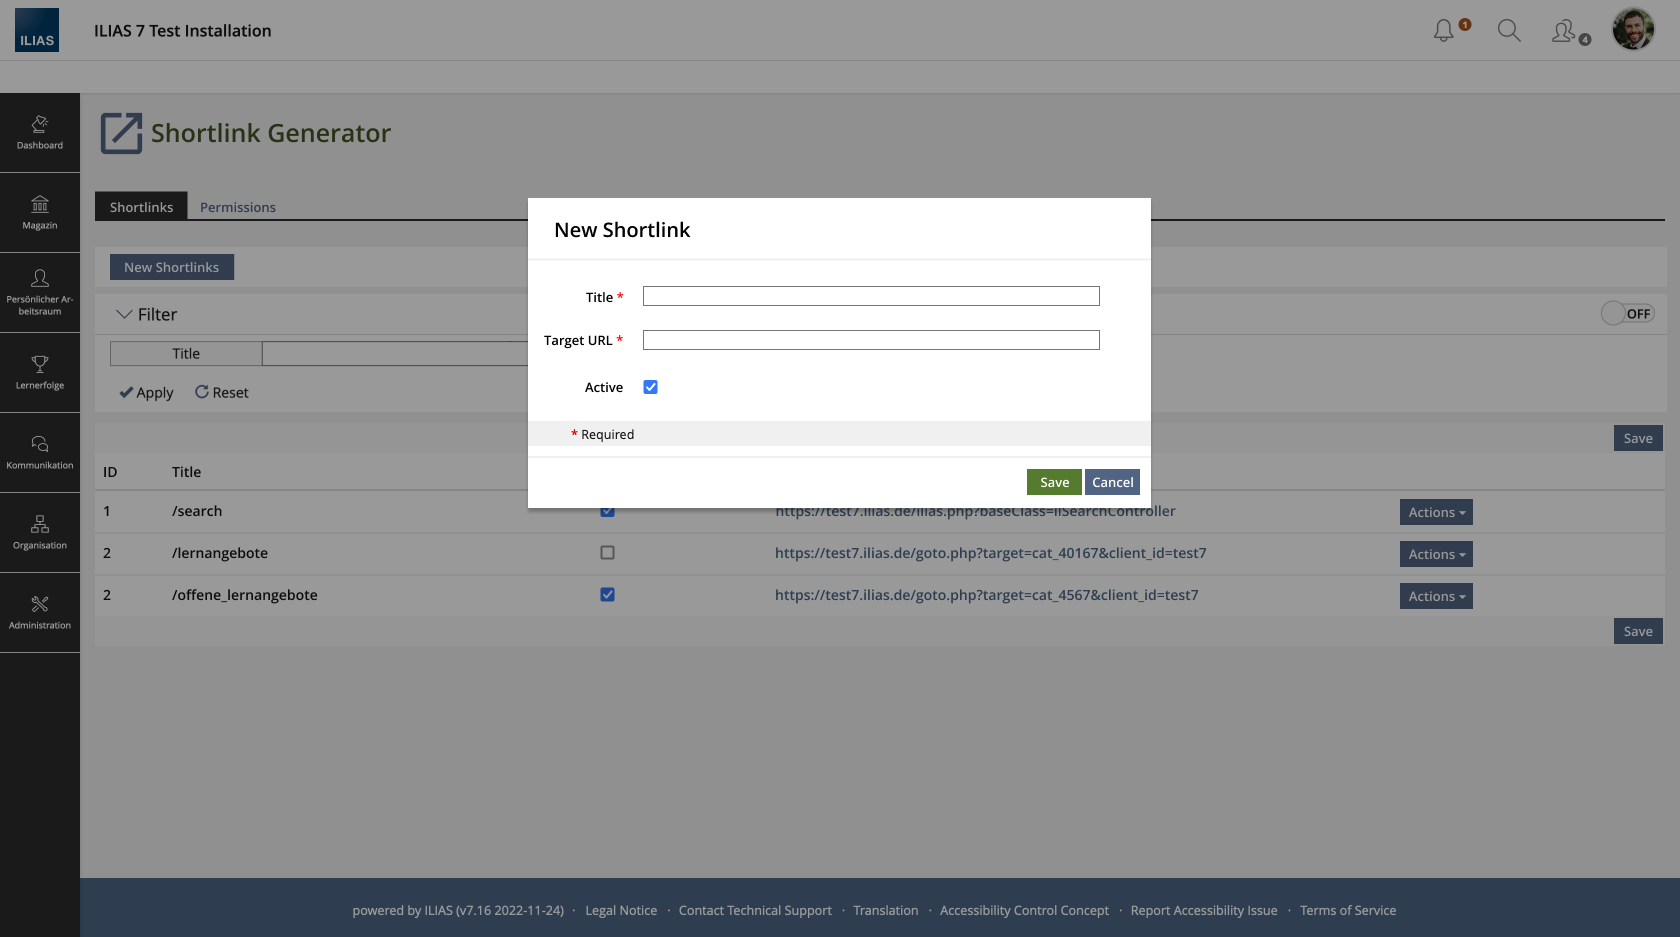The height and width of the screenshot is (937, 1680).
Task: Click the search magnifier icon
Action: tap(1508, 31)
